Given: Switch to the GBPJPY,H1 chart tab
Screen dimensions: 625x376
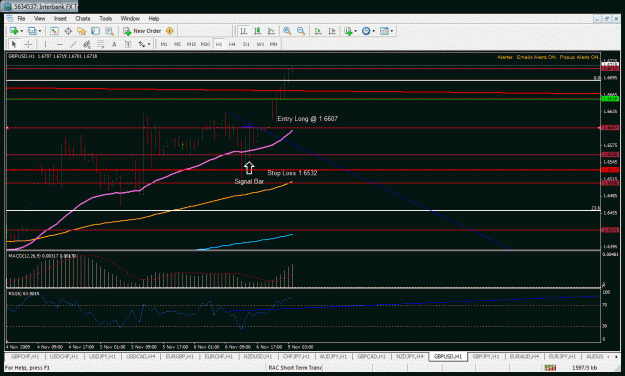Looking at the screenshot, I should point(486,356).
